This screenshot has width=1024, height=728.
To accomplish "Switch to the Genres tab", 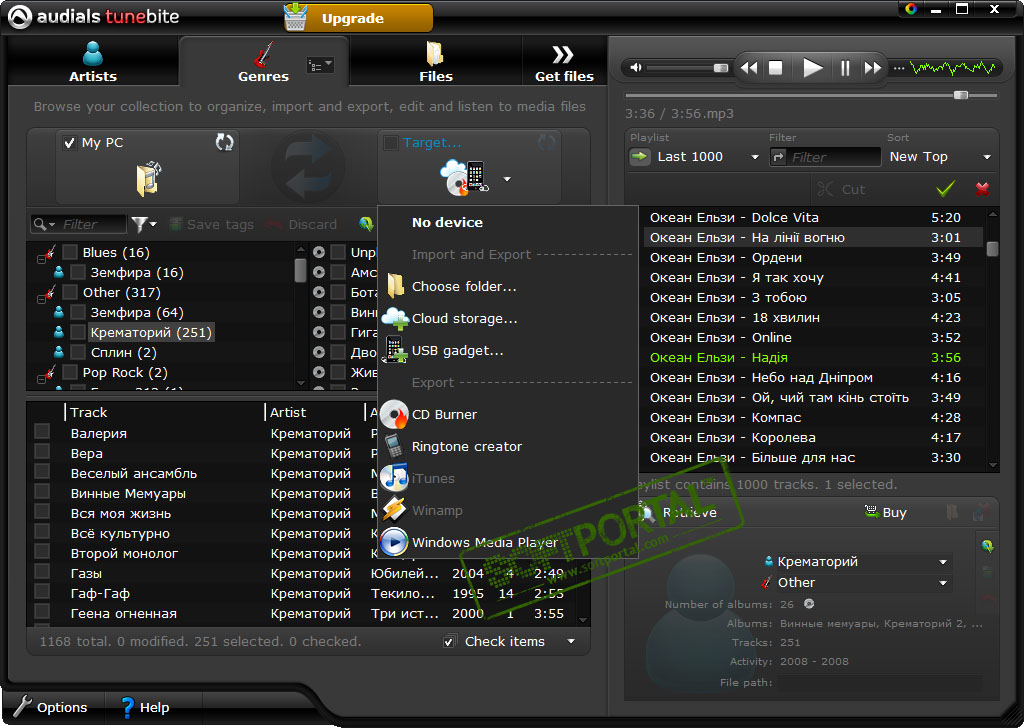I will pyautogui.click(x=263, y=62).
